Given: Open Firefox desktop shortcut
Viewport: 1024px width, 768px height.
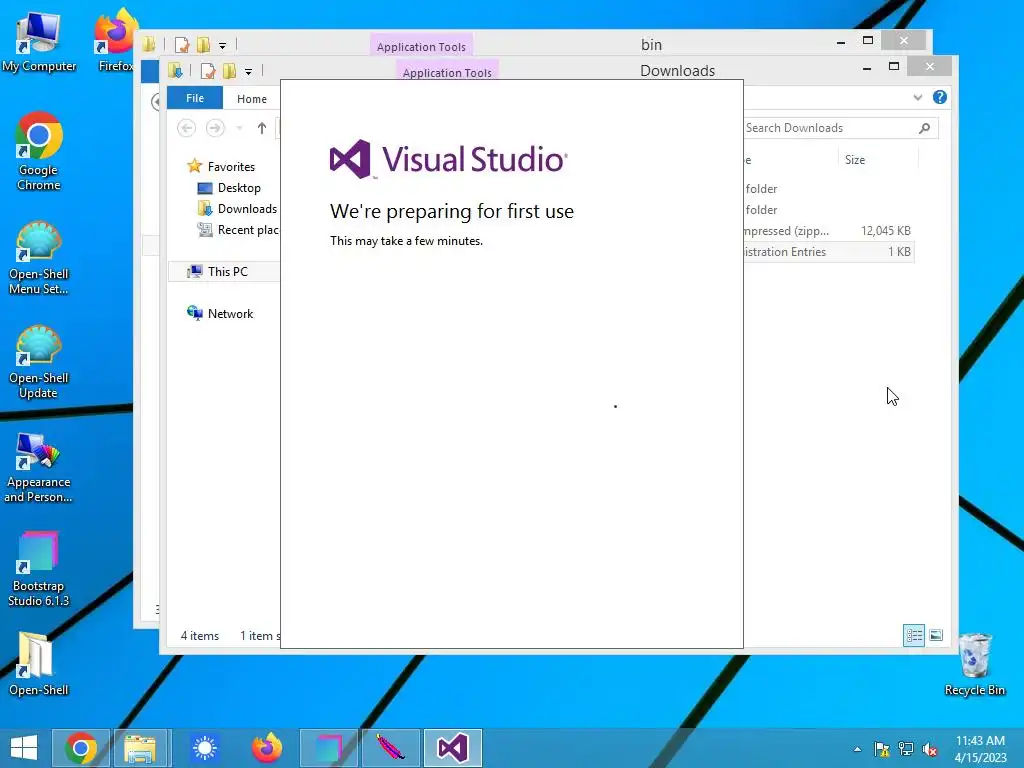Looking at the screenshot, I should [115, 40].
